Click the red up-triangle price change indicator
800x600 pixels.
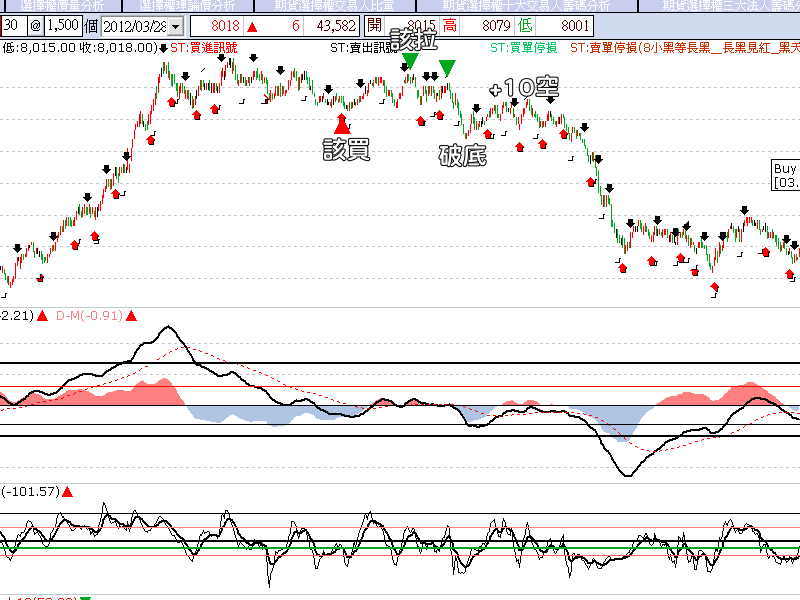pos(252,27)
